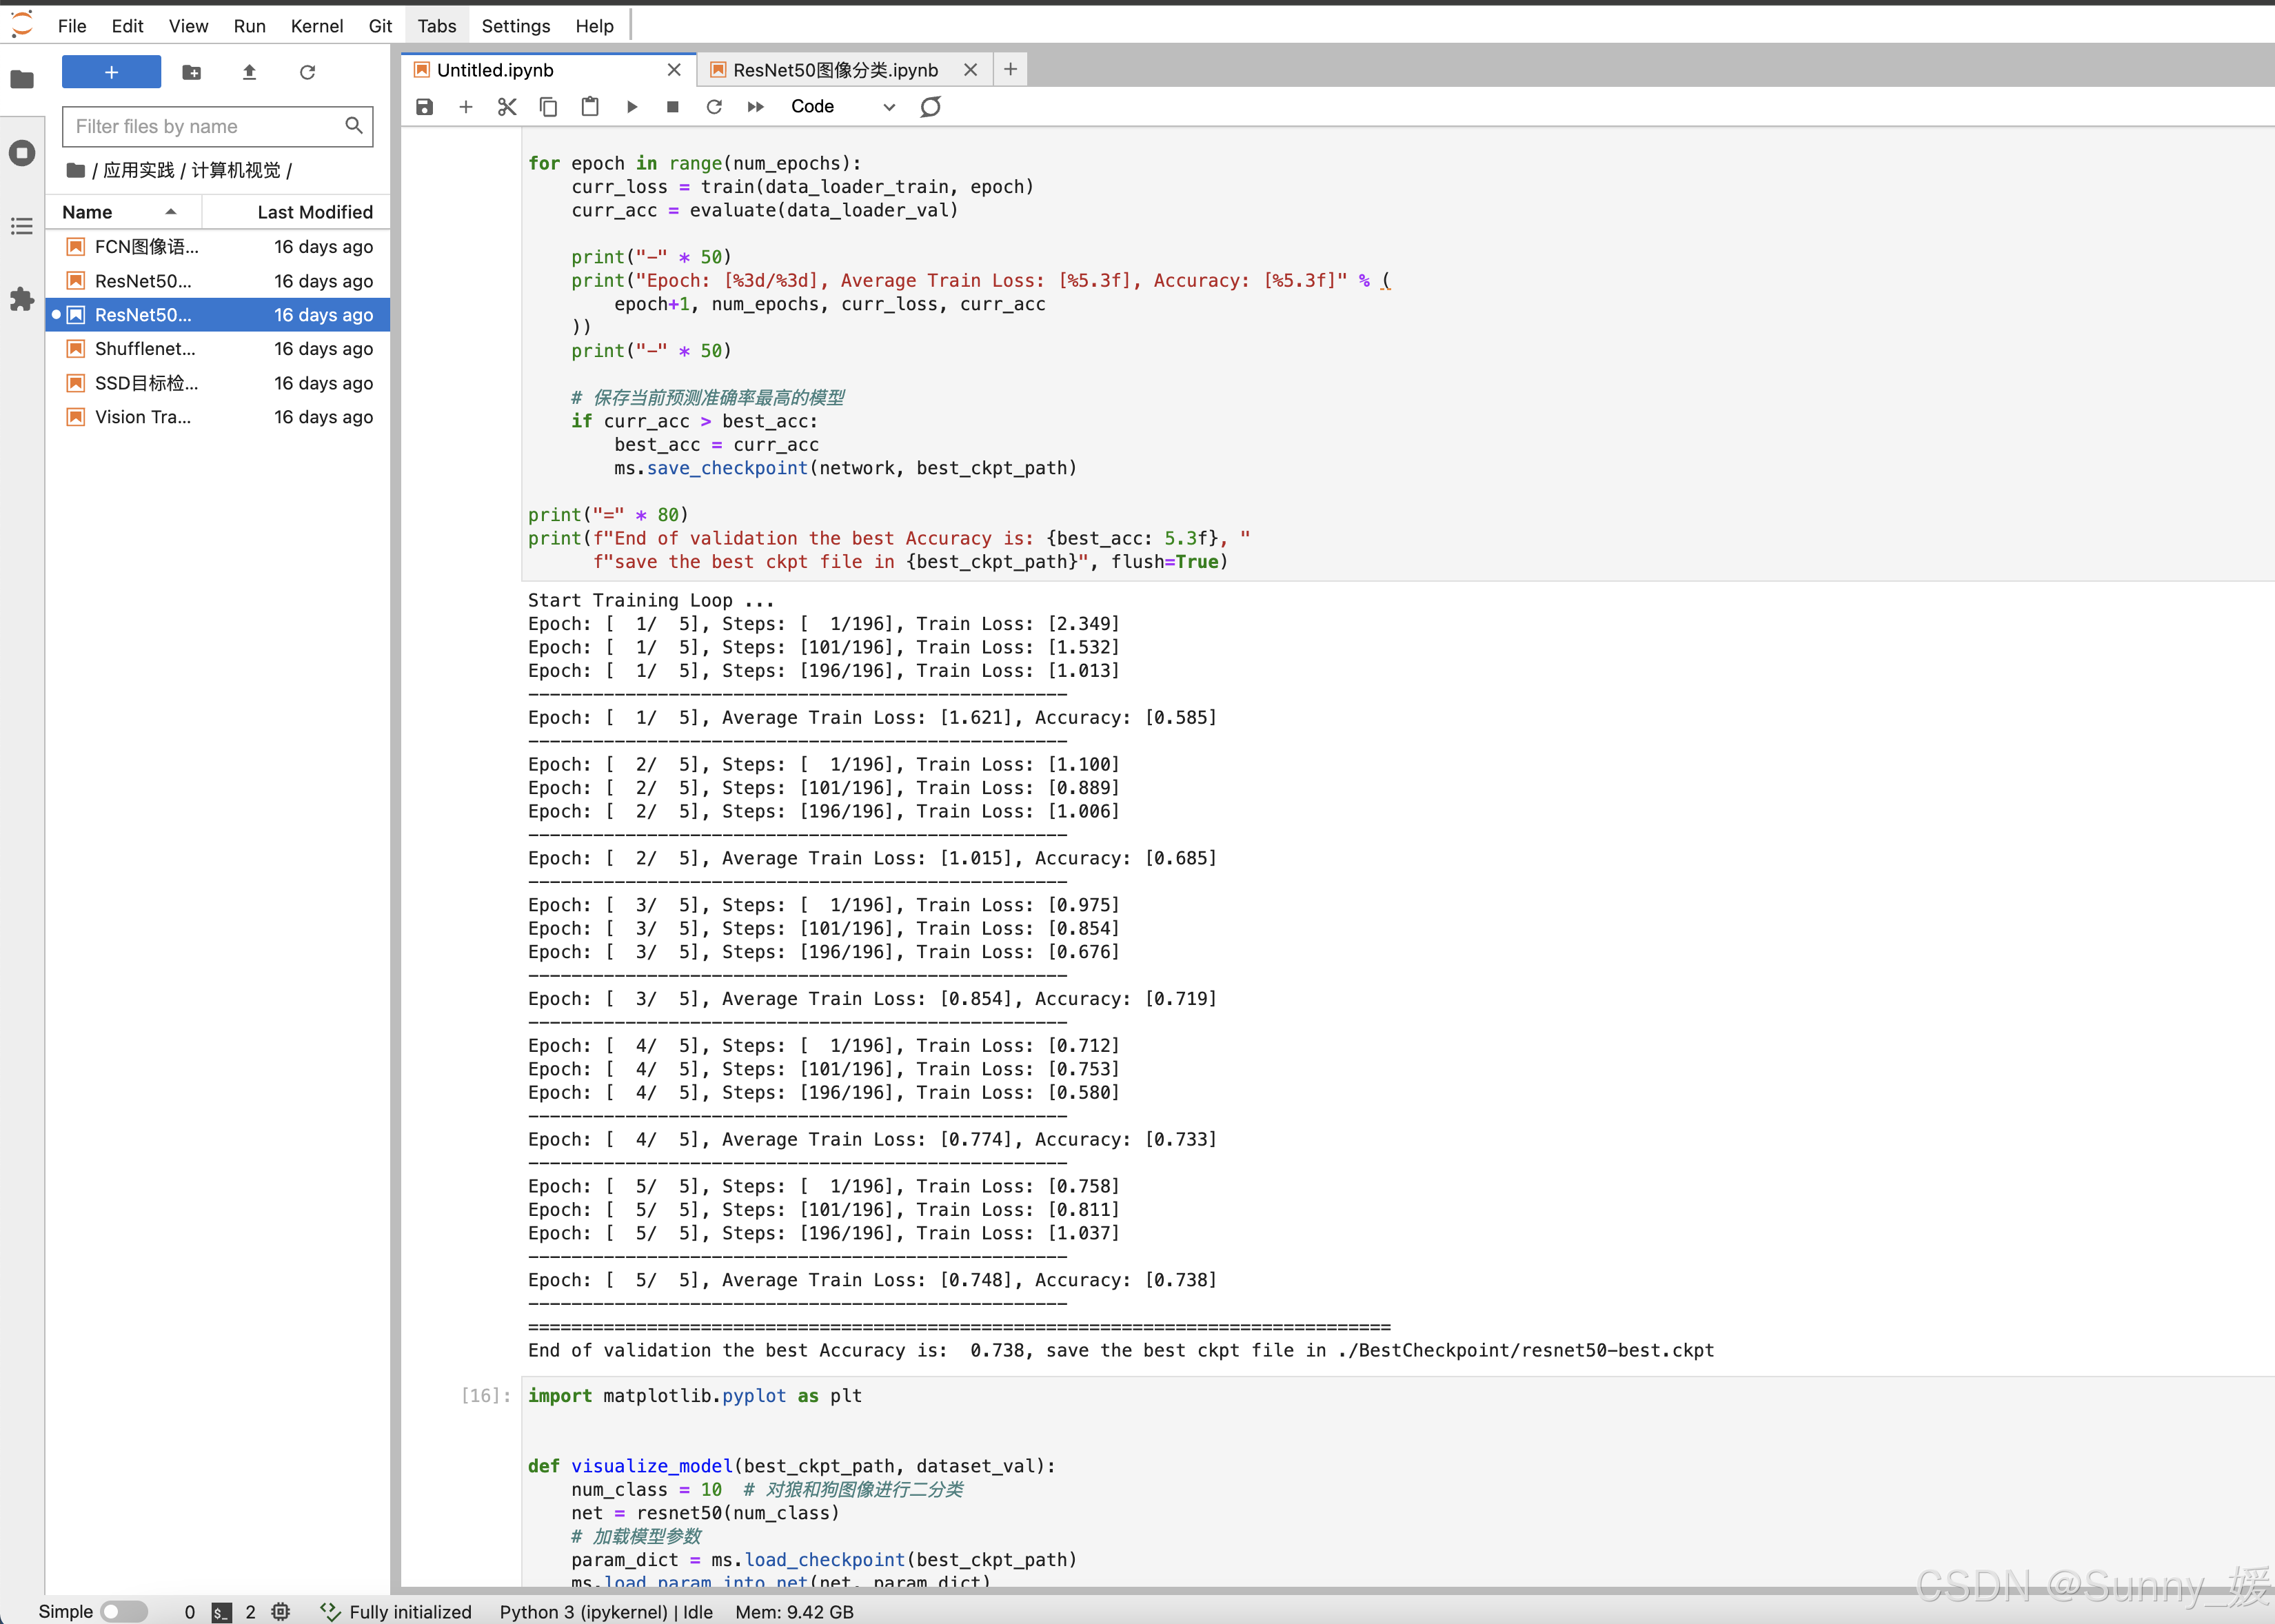Screen dimensions: 2275x1624
Task: Click the kernel status circle icon
Action: (930, 107)
